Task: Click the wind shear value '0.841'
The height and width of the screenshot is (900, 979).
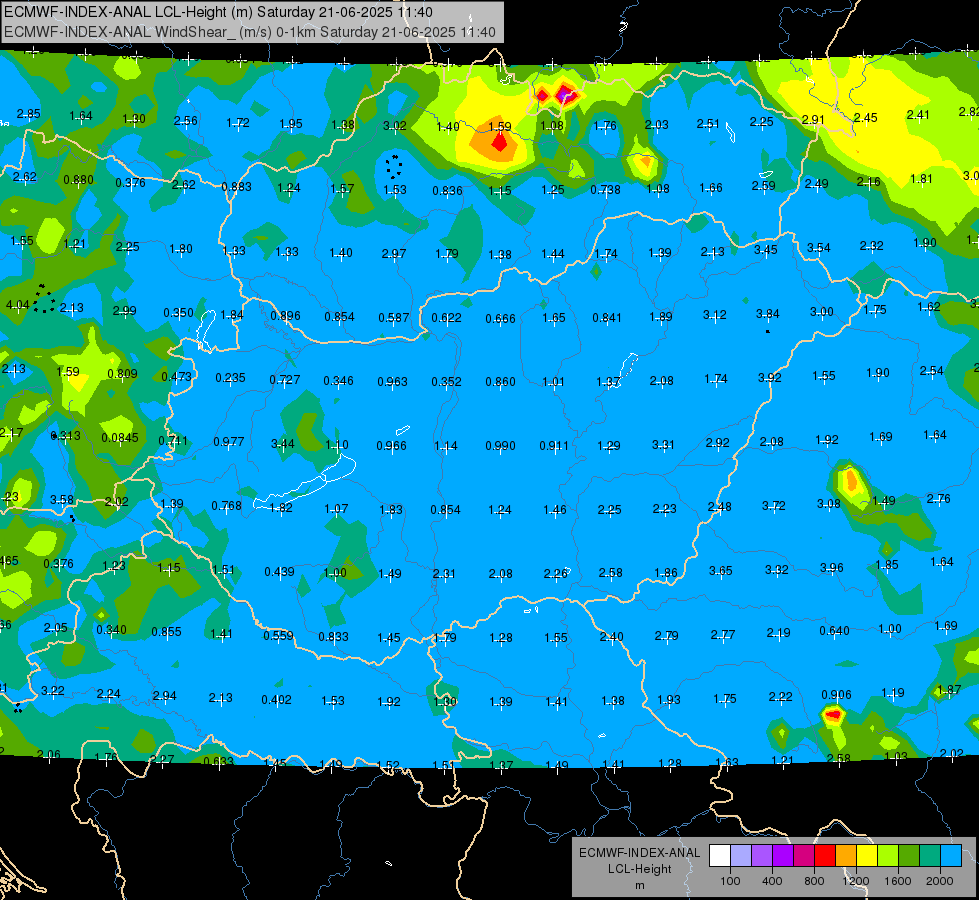Action: coord(607,318)
